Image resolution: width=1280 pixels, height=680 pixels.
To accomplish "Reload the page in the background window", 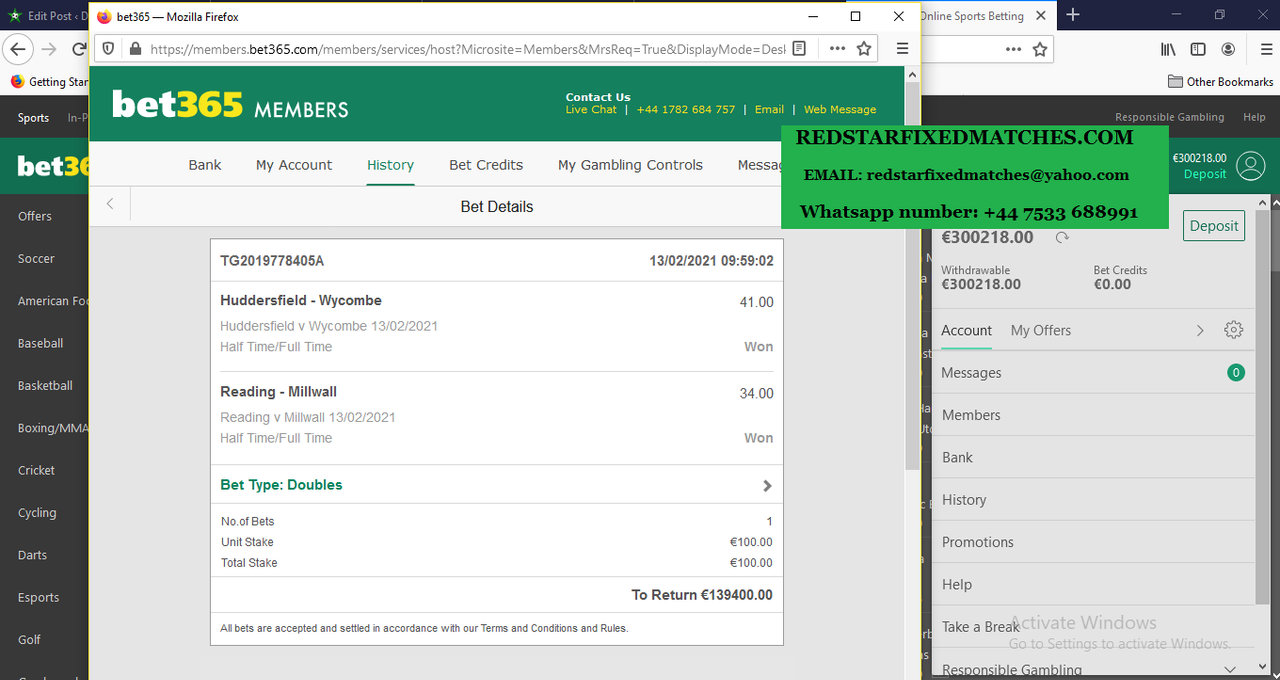I will (x=78, y=49).
